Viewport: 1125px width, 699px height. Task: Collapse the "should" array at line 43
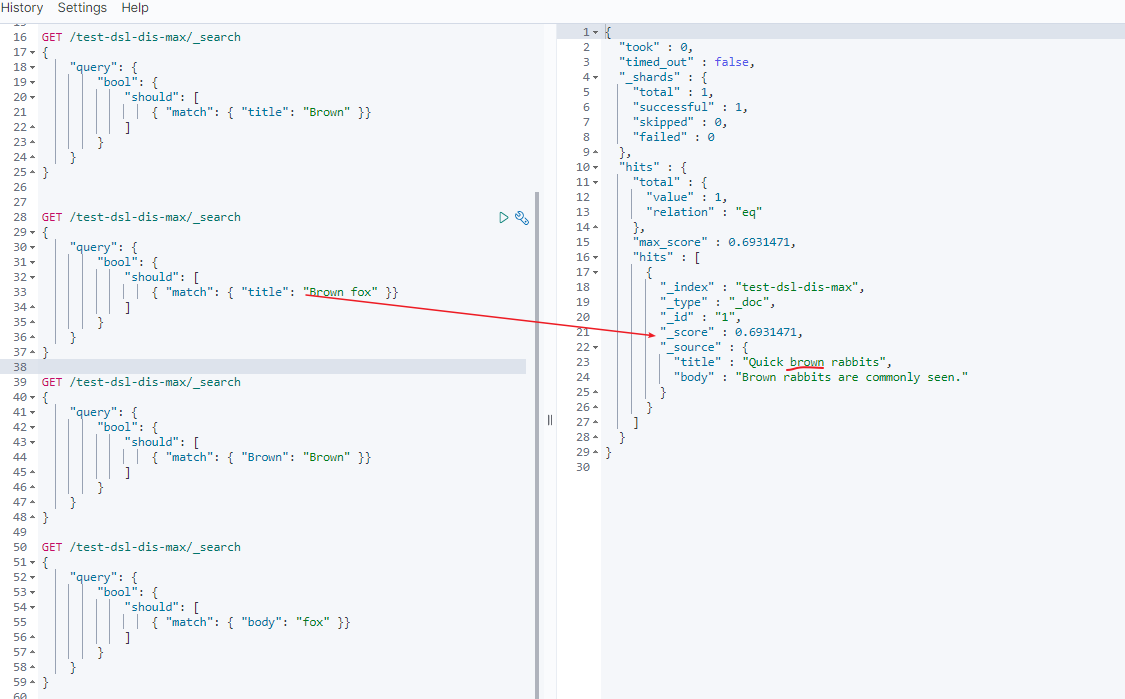coord(32,442)
